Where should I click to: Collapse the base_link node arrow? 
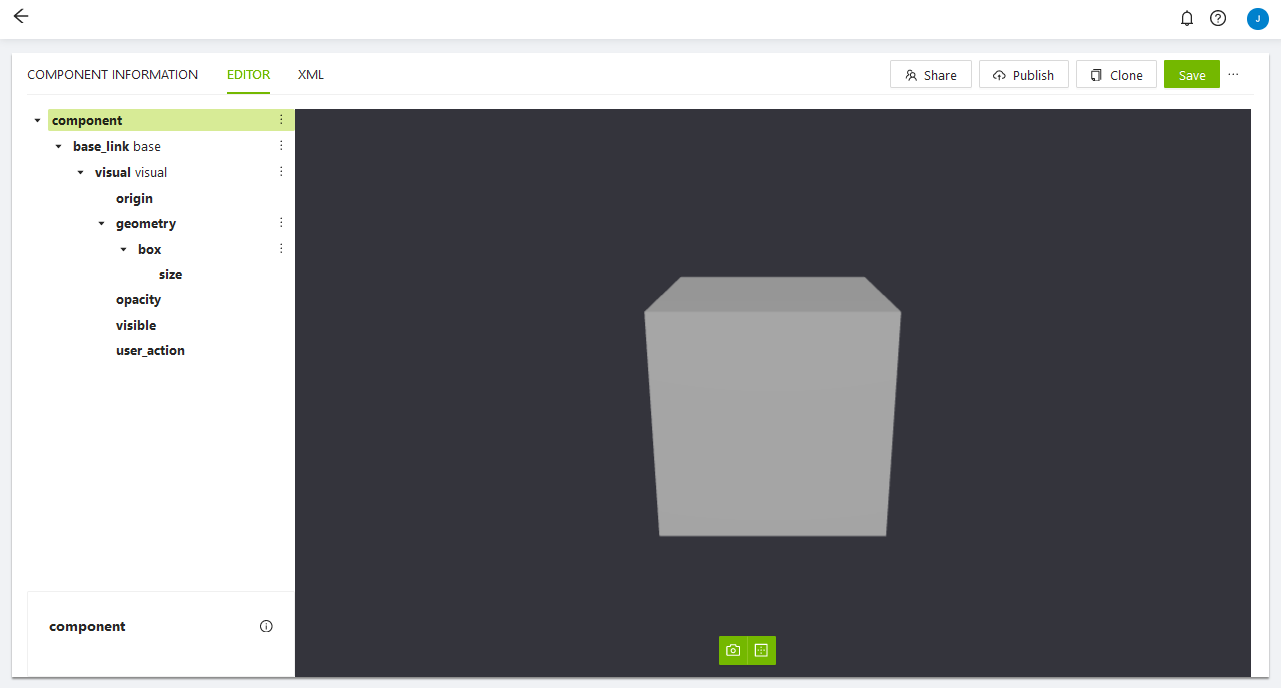click(58, 147)
